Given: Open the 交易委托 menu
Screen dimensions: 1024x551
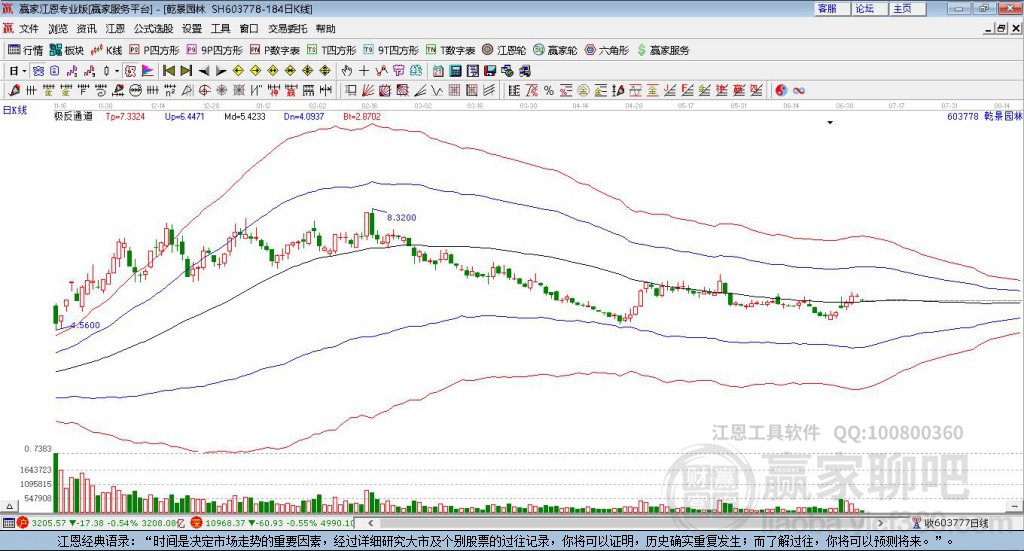Looking at the screenshot, I should pyautogui.click(x=287, y=29).
